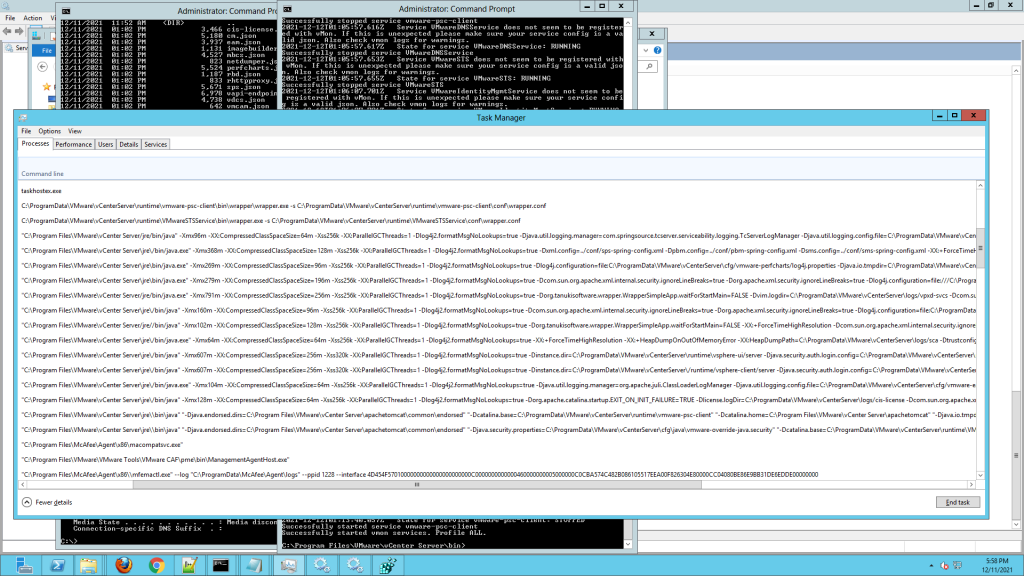The image size is (1024, 576).
Task: Sort by the Command line column header
Action: (x=43, y=174)
